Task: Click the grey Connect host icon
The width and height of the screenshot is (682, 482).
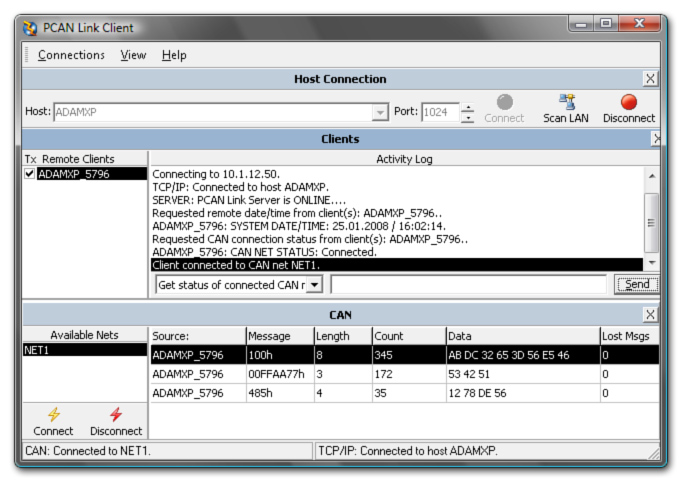Action: pos(505,102)
